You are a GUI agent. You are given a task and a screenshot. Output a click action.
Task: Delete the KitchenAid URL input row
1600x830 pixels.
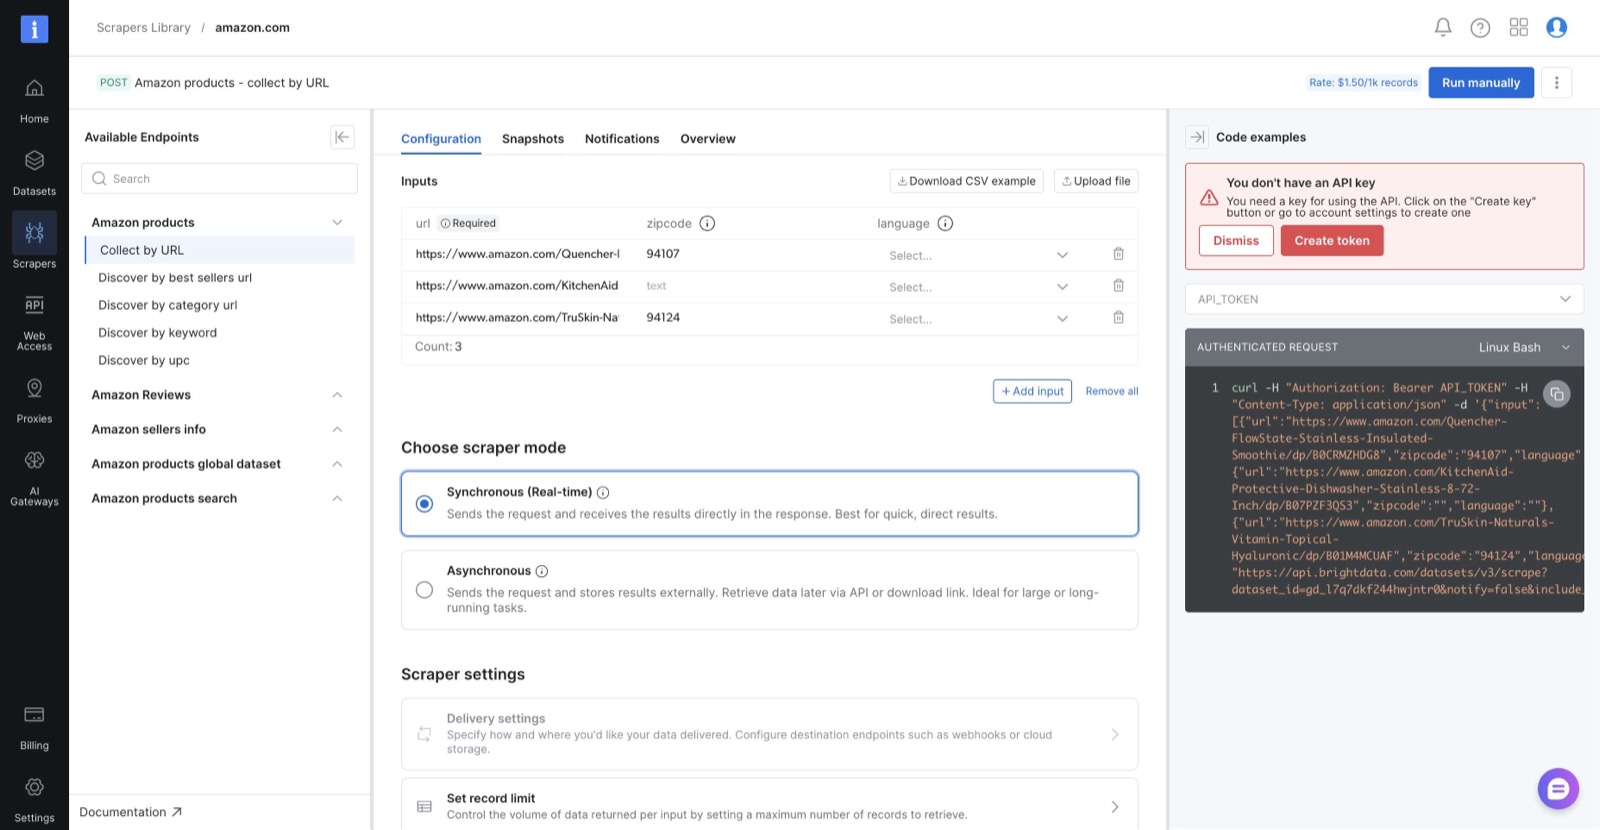pos(1118,286)
